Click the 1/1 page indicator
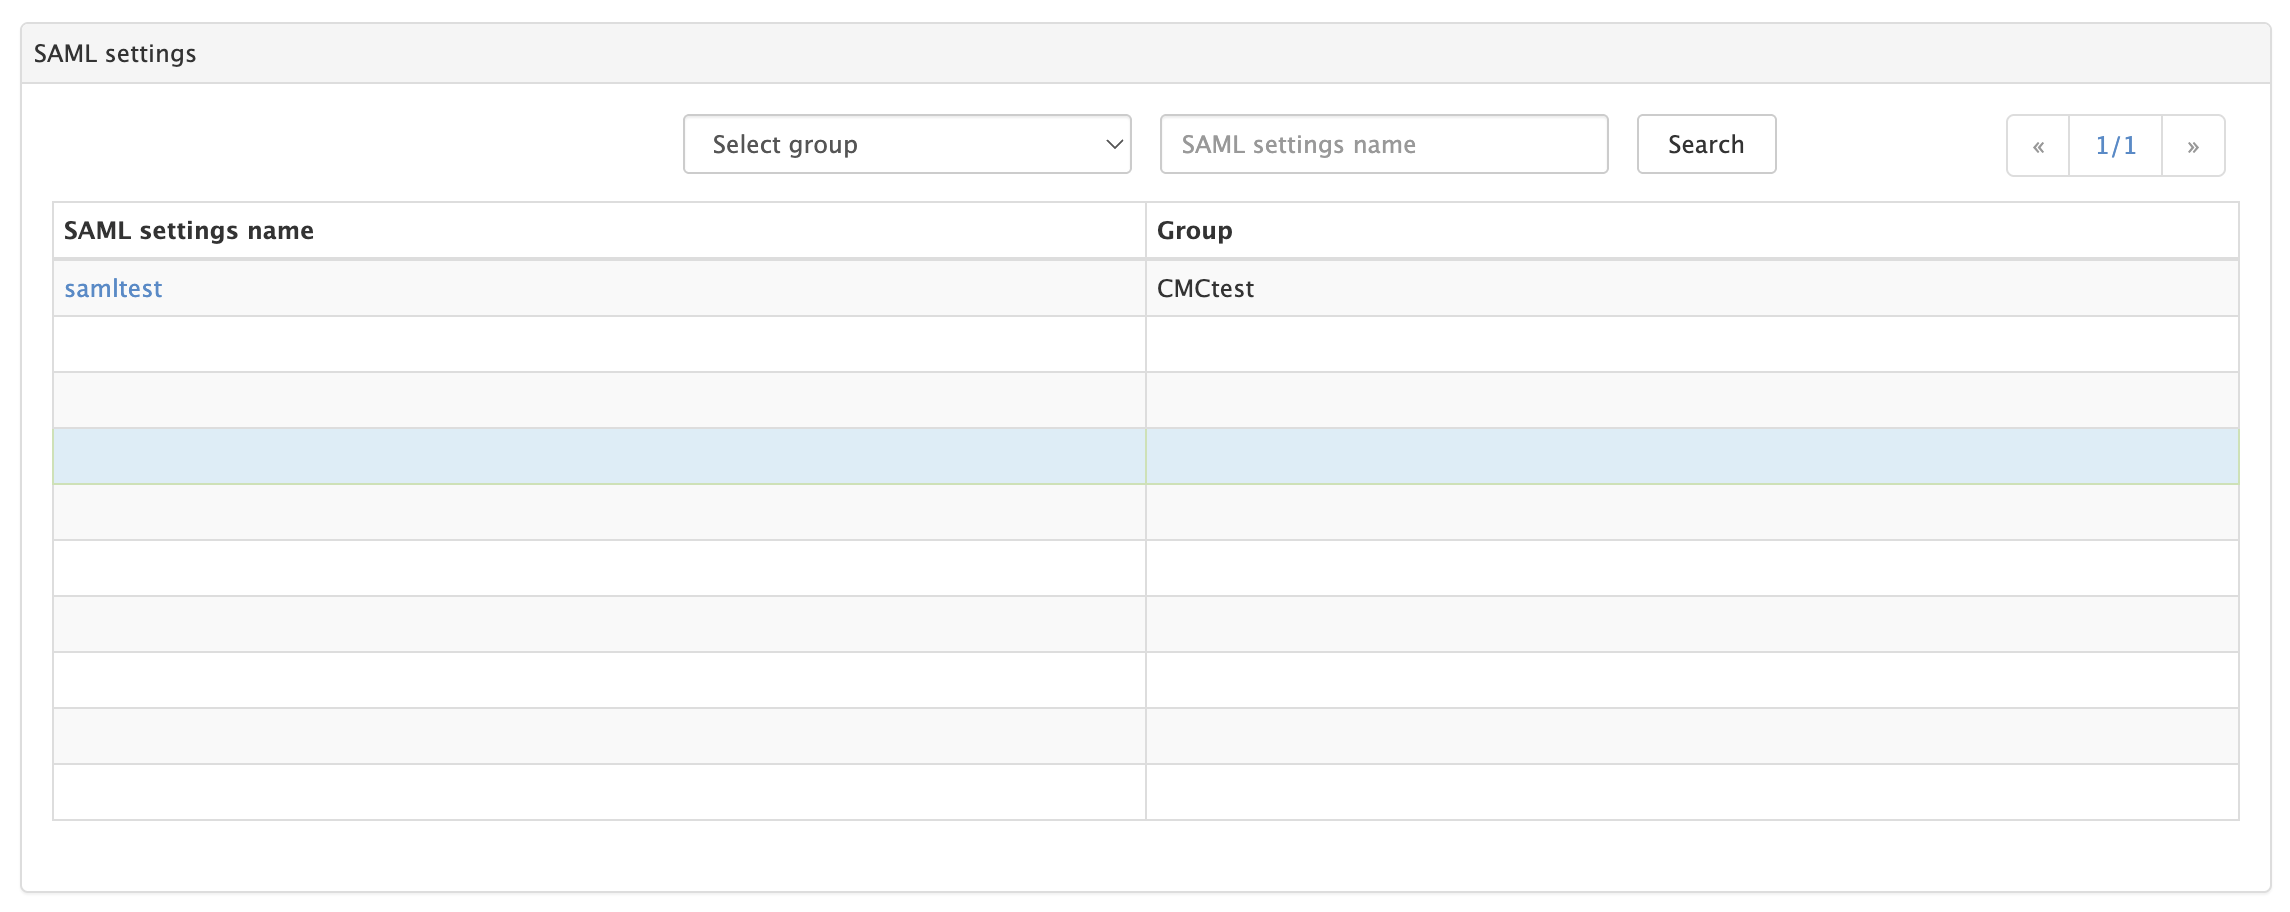Image resolution: width=2290 pixels, height=912 pixels. [2115, 146]
